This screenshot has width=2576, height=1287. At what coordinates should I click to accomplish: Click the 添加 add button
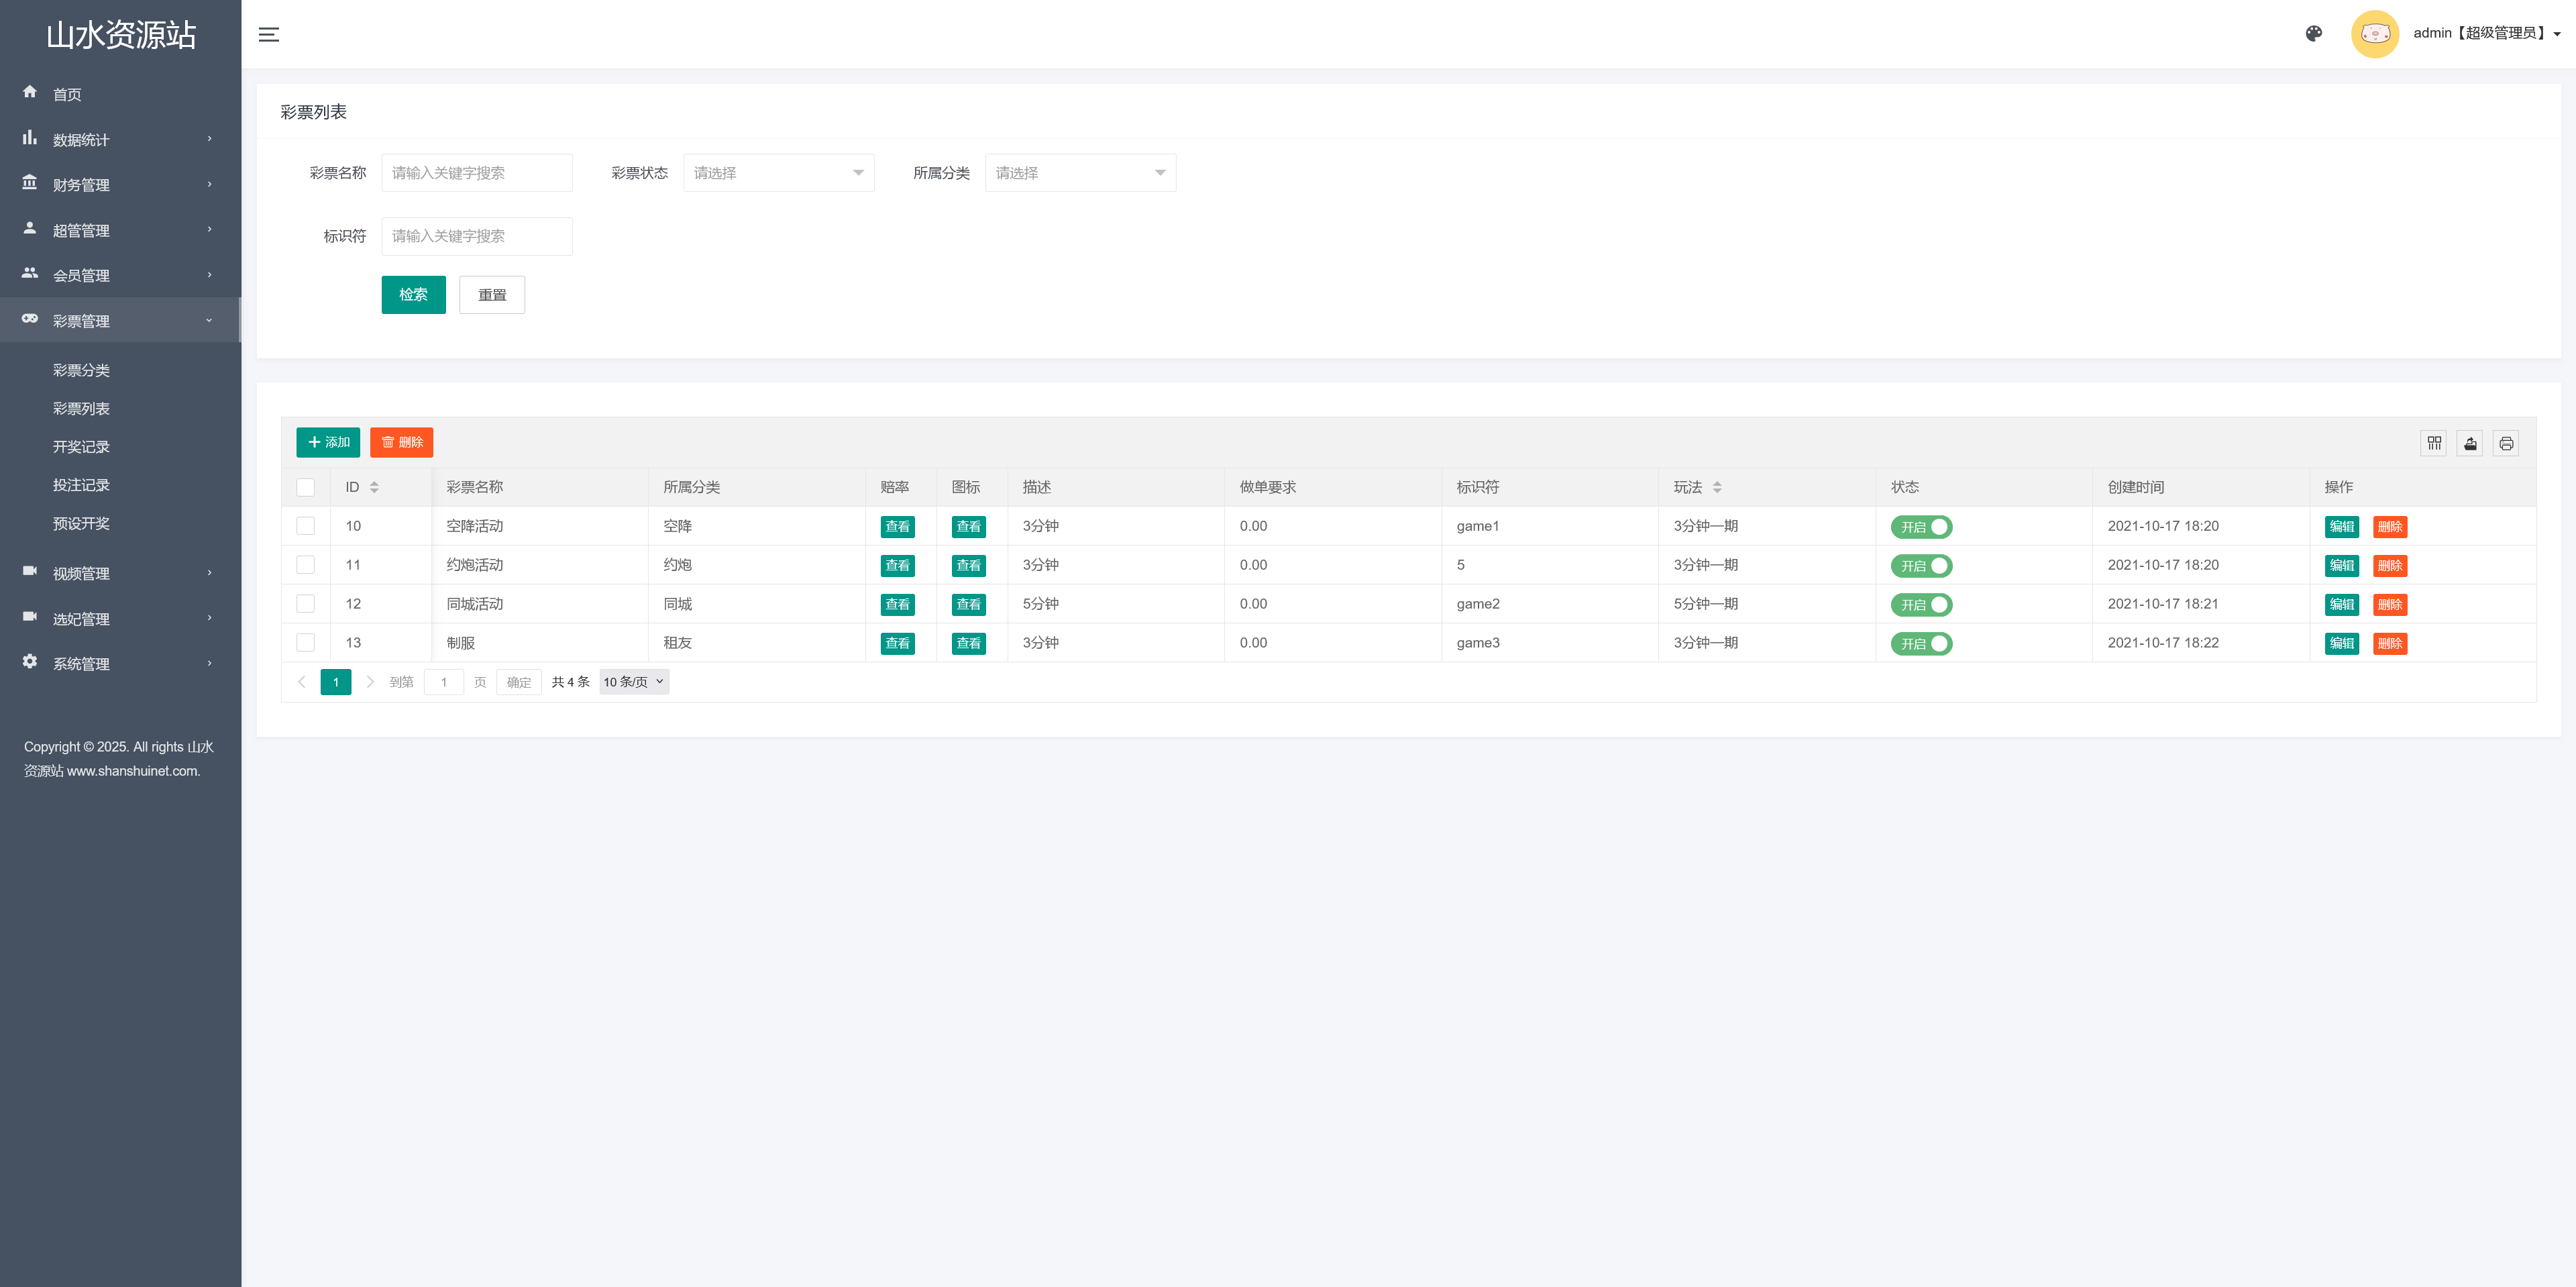pos(328,442)
